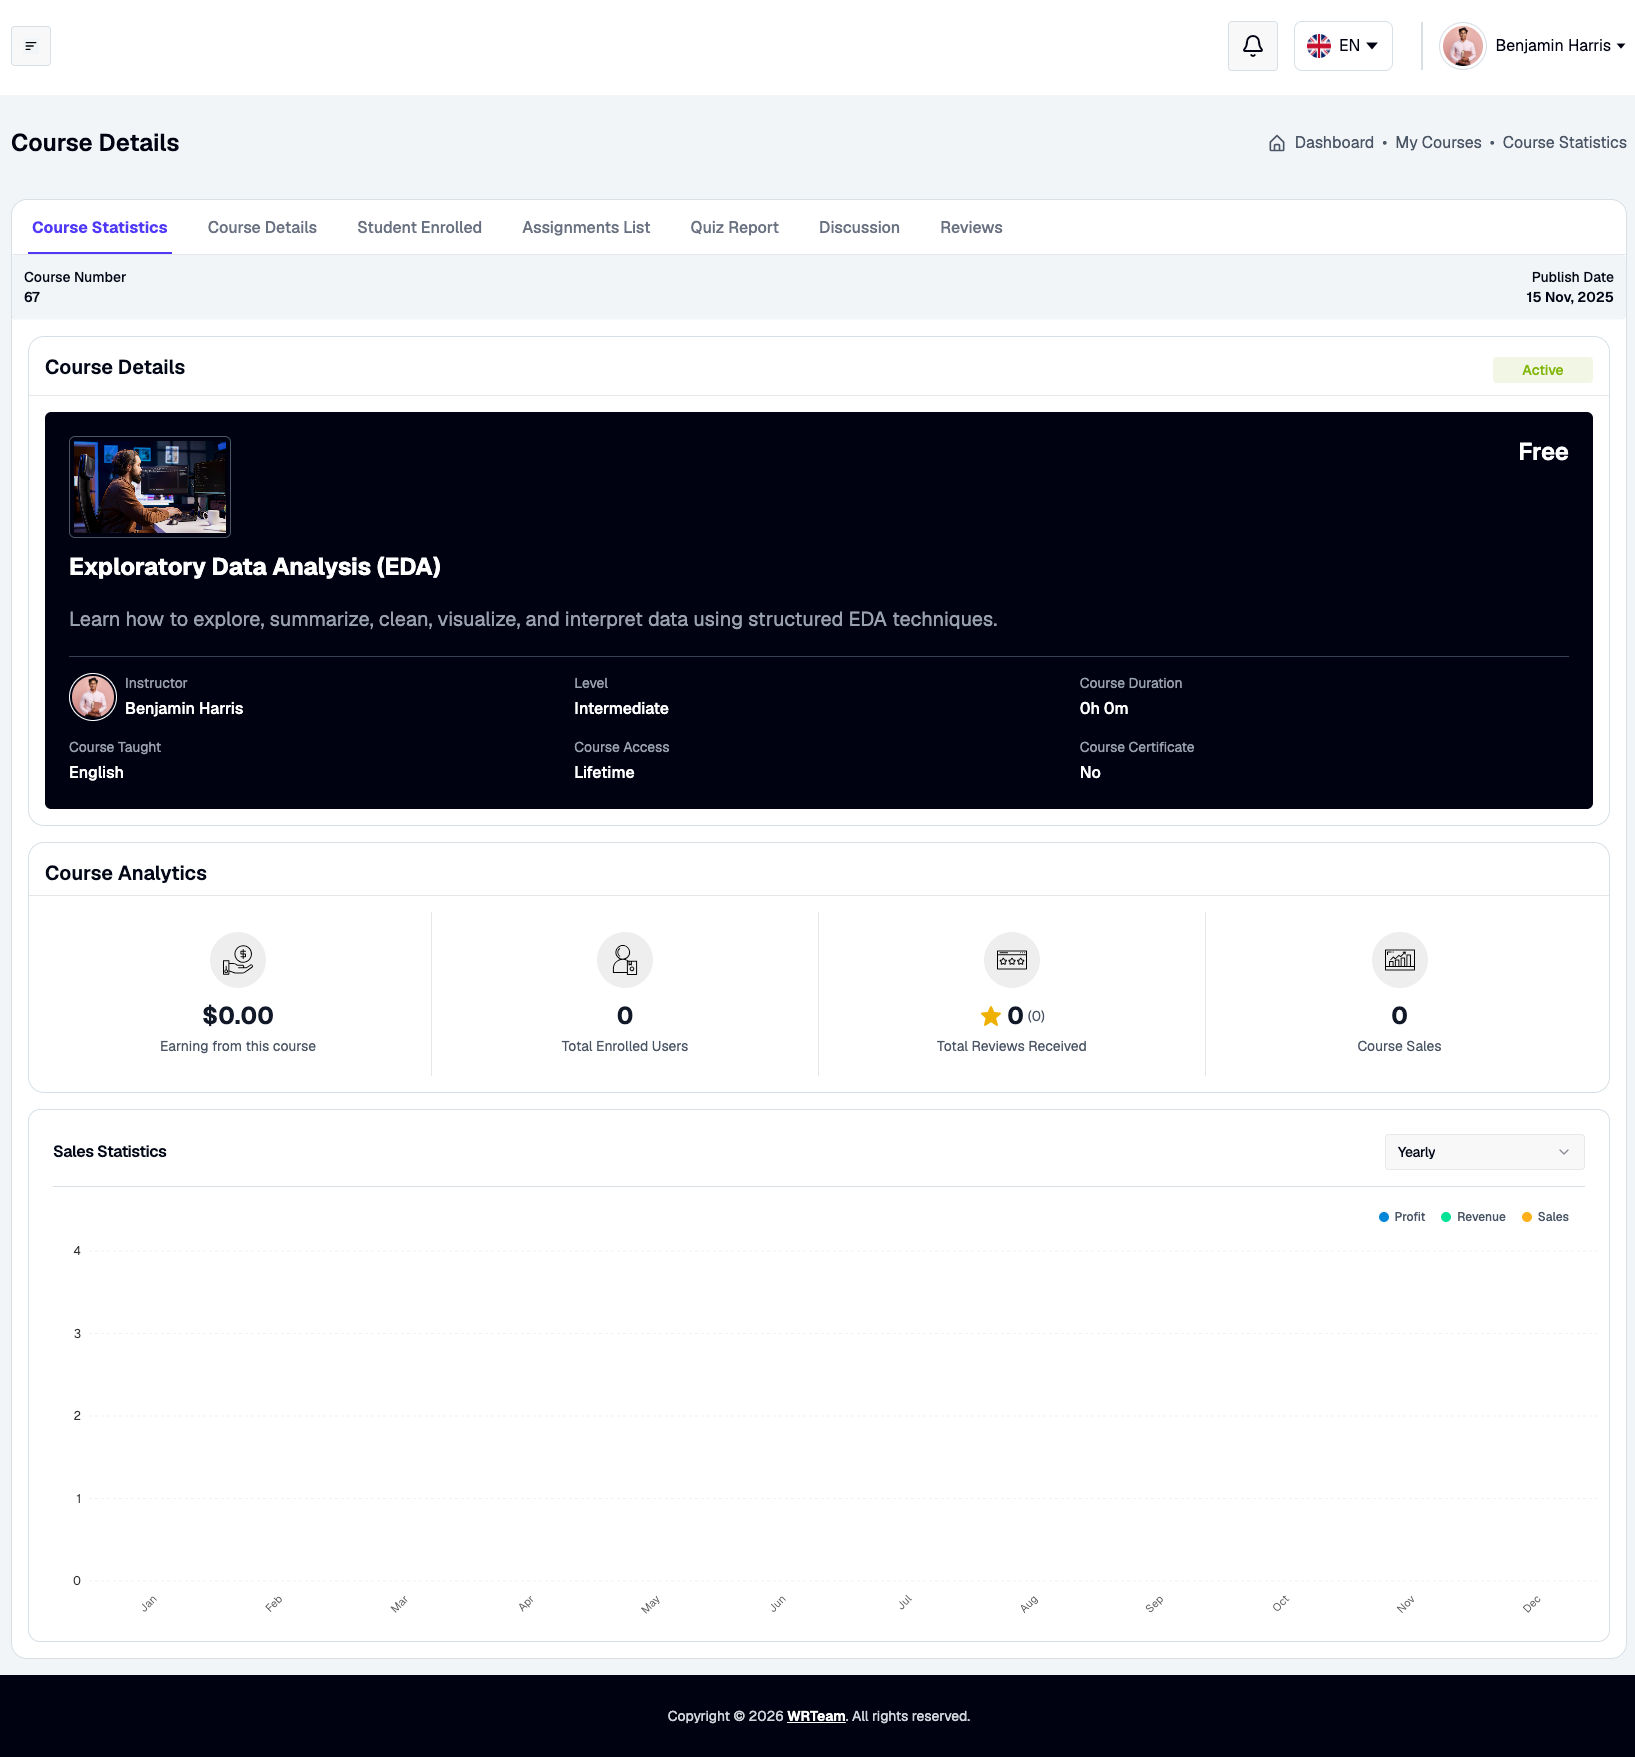Click the Free price label
Image resolution: width=1635 pixels, height=1757 pixels.
[x=1543, y=452]
